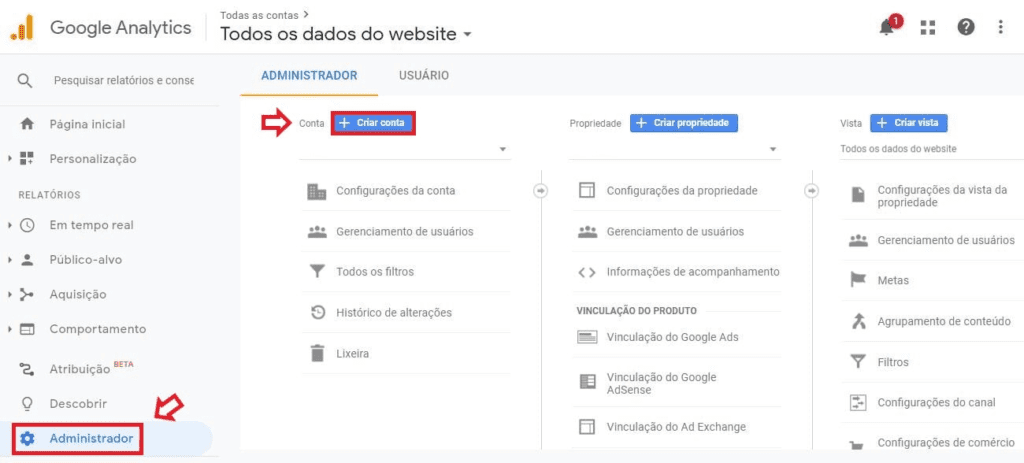Open the Conta account selector dropdown
Image resolution: width=1024 pixels, height=463 pixels.
[405, 150]
